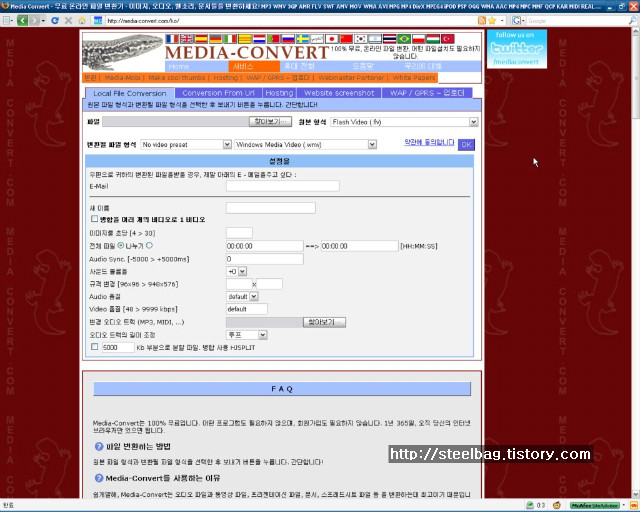Viewport: 640px width, 512px height.
Task: Browse for the source file to convert
Action: [270, 121]
